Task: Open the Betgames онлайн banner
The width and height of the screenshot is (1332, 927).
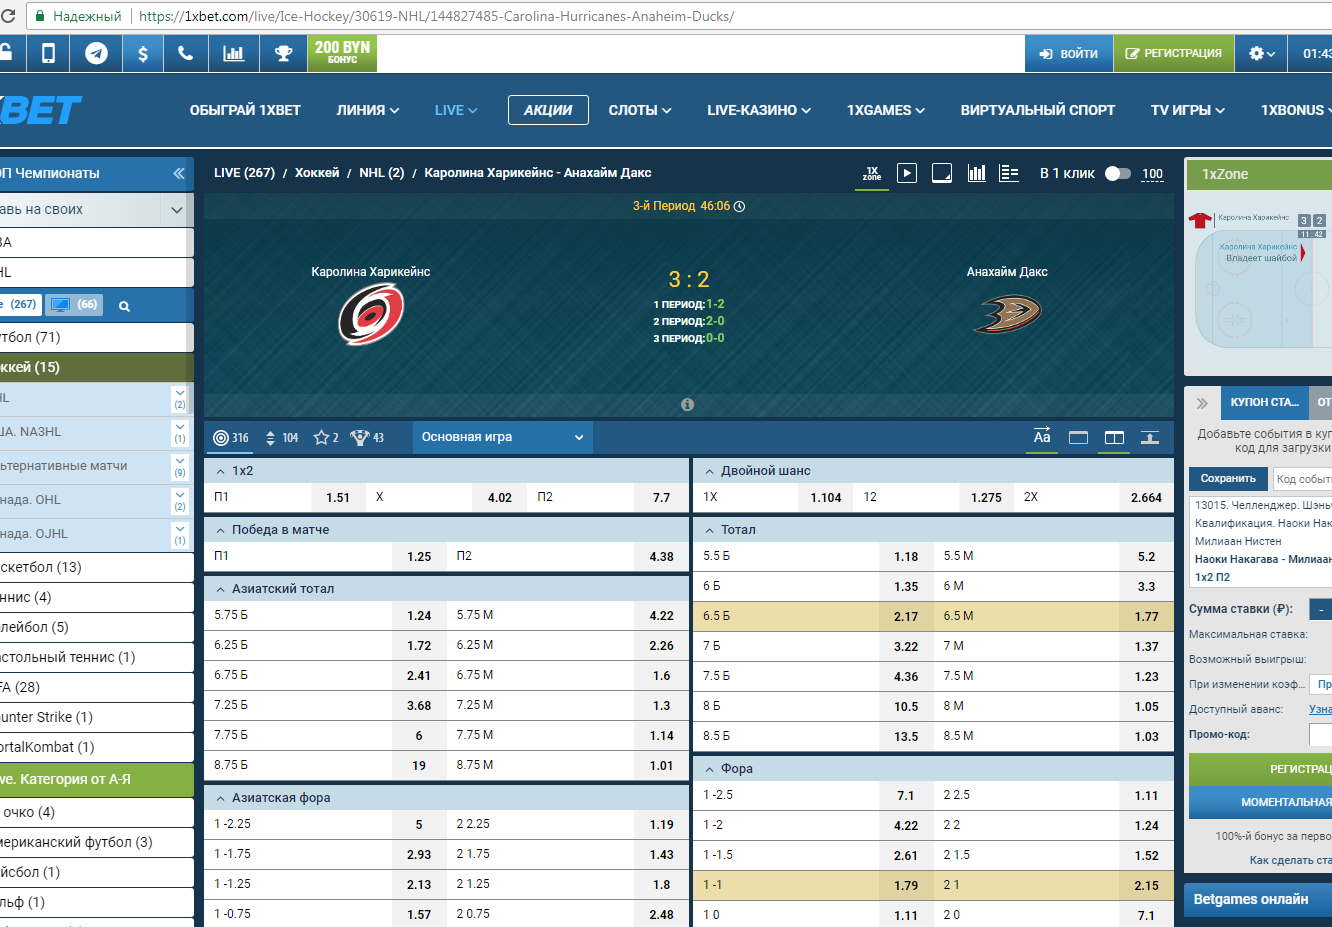Action: (1258, 899)
